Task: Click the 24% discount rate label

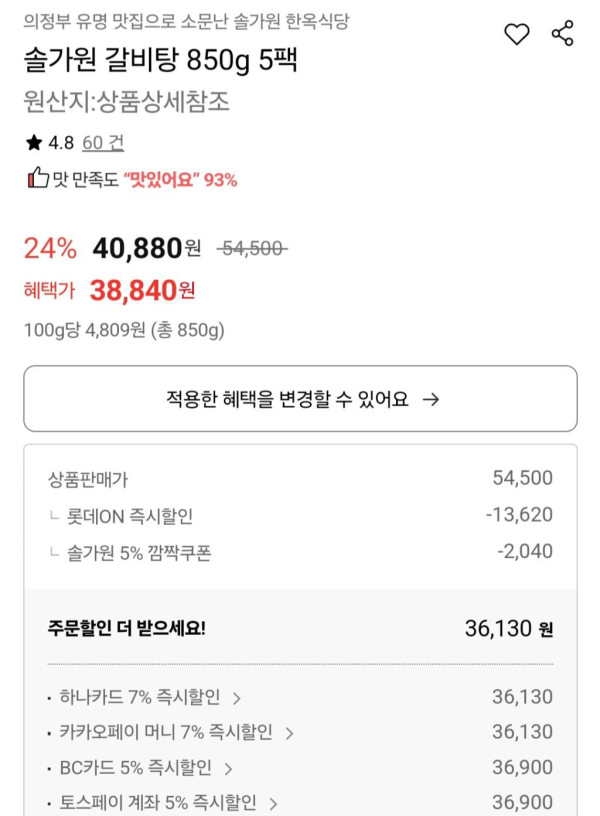Action: [50, 248]
